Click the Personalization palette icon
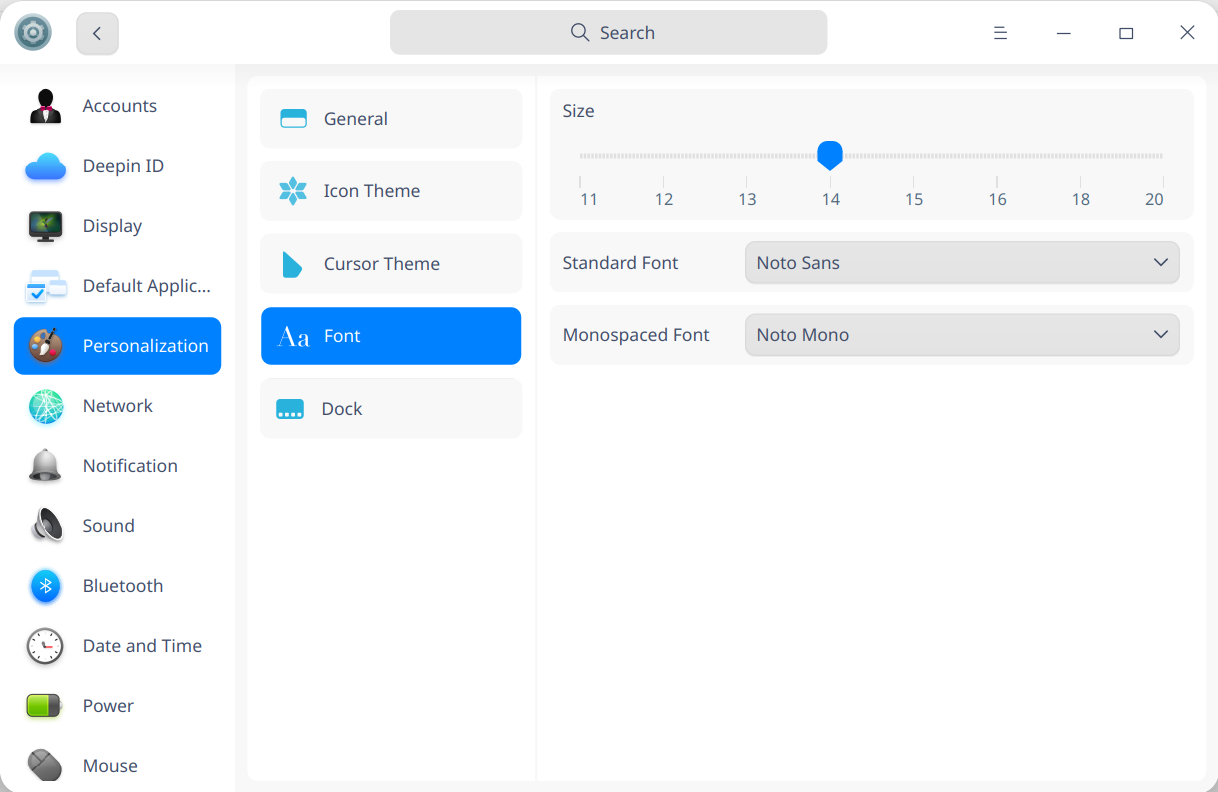 tap(46, 346)
